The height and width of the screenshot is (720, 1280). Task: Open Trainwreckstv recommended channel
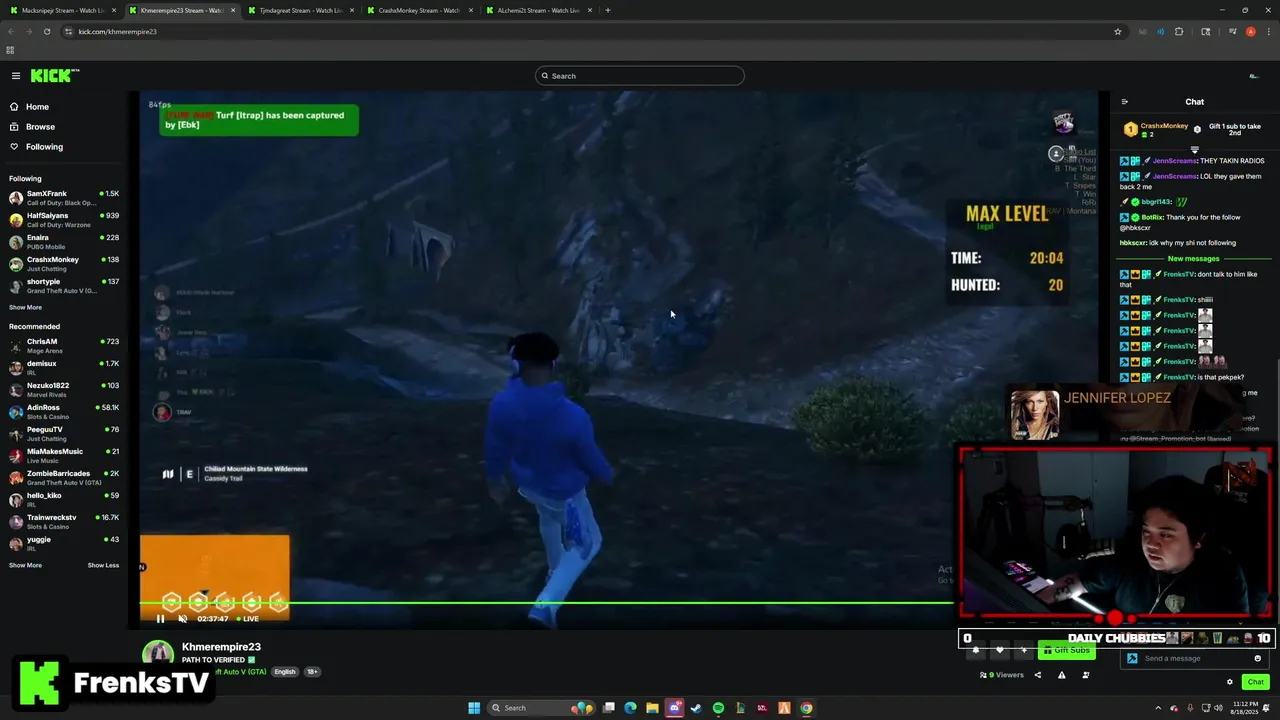click(x=64, y=521)
